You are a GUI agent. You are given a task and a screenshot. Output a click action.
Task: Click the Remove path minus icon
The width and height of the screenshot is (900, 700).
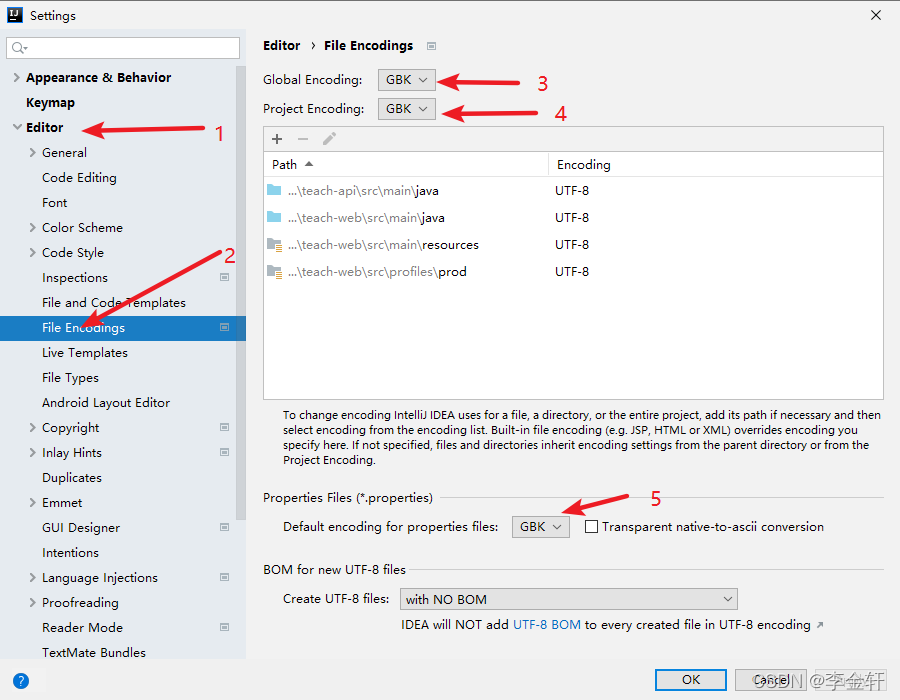(x=303, y=139)
